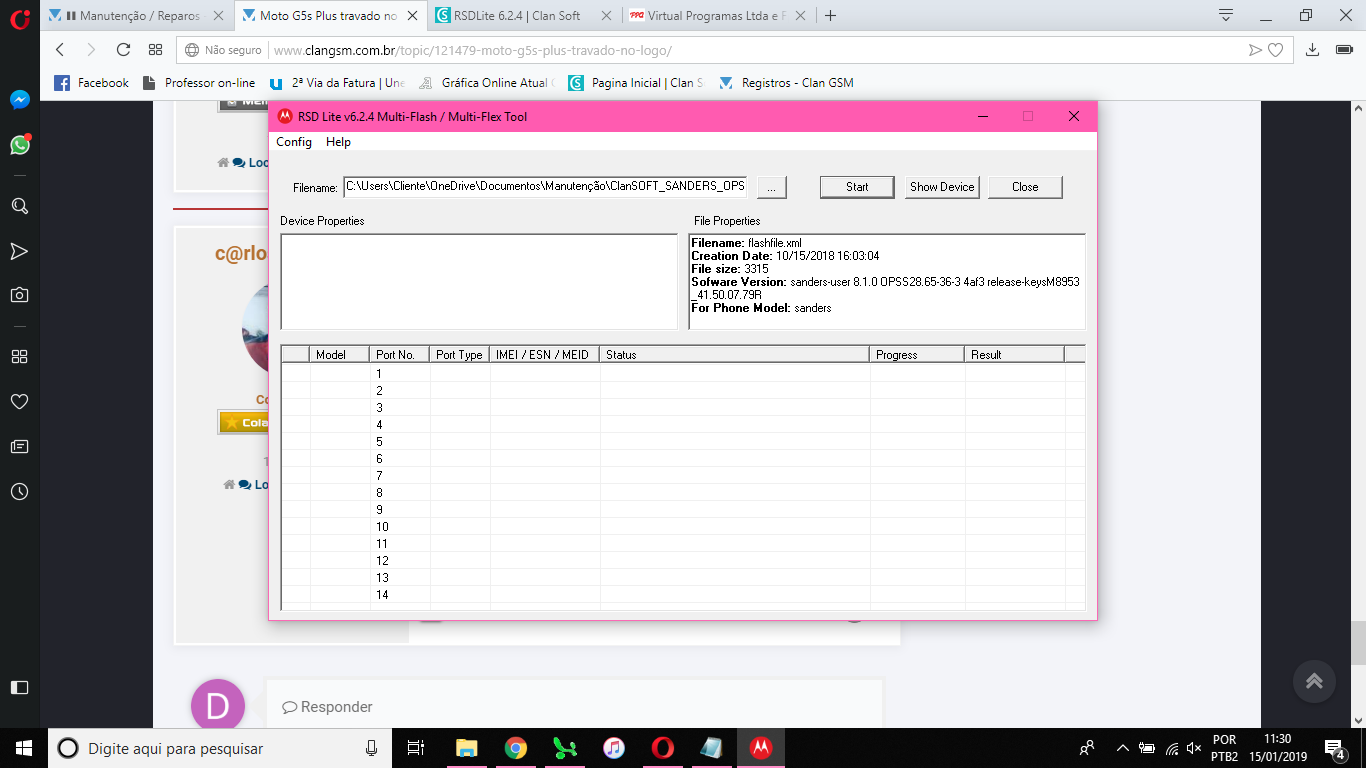Viewport: 1366px width, 768px height.
Task: Go back to previous page
Action: (x=60, y=50)
